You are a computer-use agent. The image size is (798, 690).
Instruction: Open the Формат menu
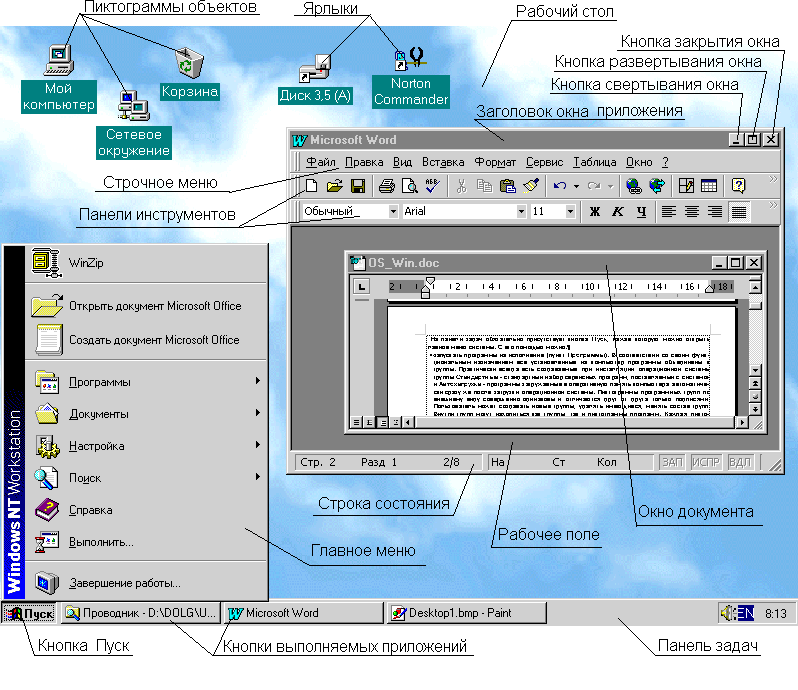pyautogui.click(x=495, y=162)
